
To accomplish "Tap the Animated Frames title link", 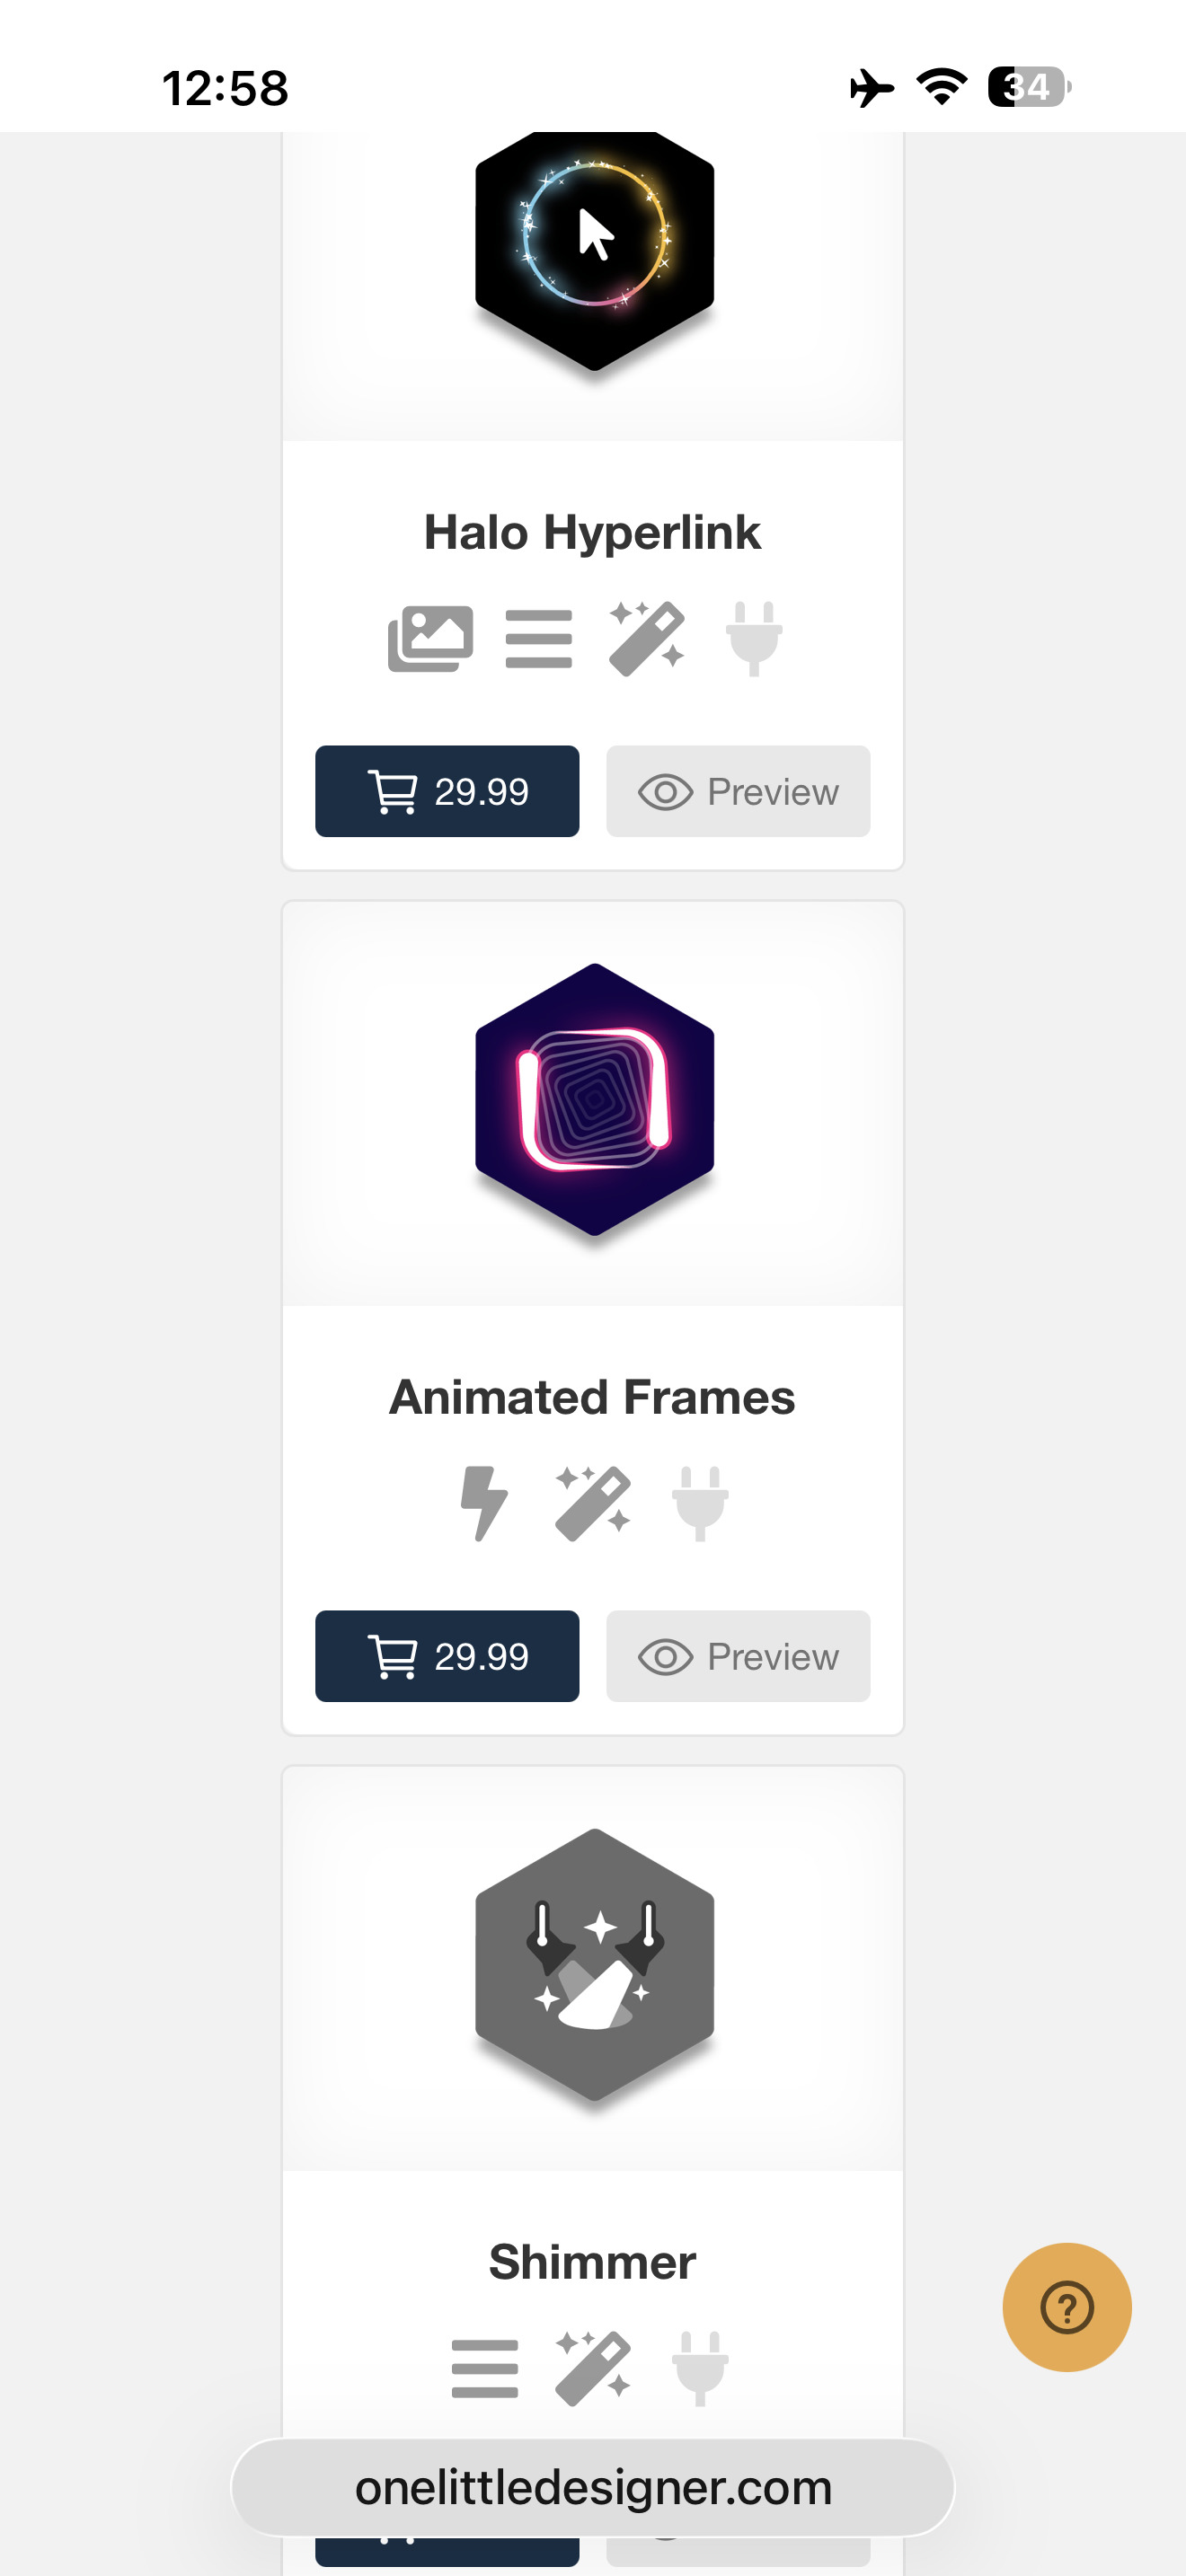I will pyautogui.click(x=593, y=1397).
